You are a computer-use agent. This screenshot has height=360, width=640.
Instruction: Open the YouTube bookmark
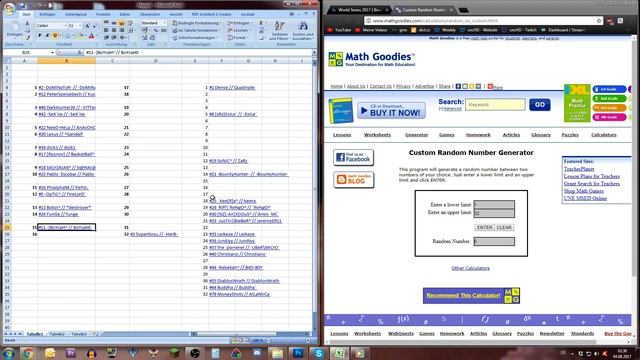point(340,30)
